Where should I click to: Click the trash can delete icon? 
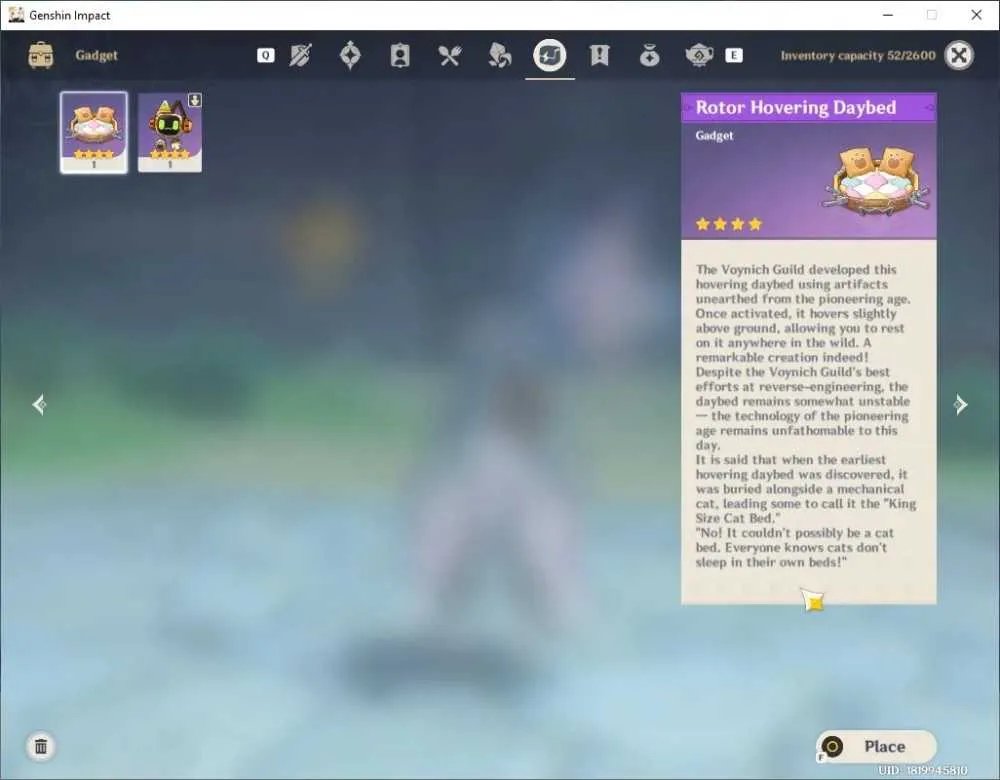(41, 746)
